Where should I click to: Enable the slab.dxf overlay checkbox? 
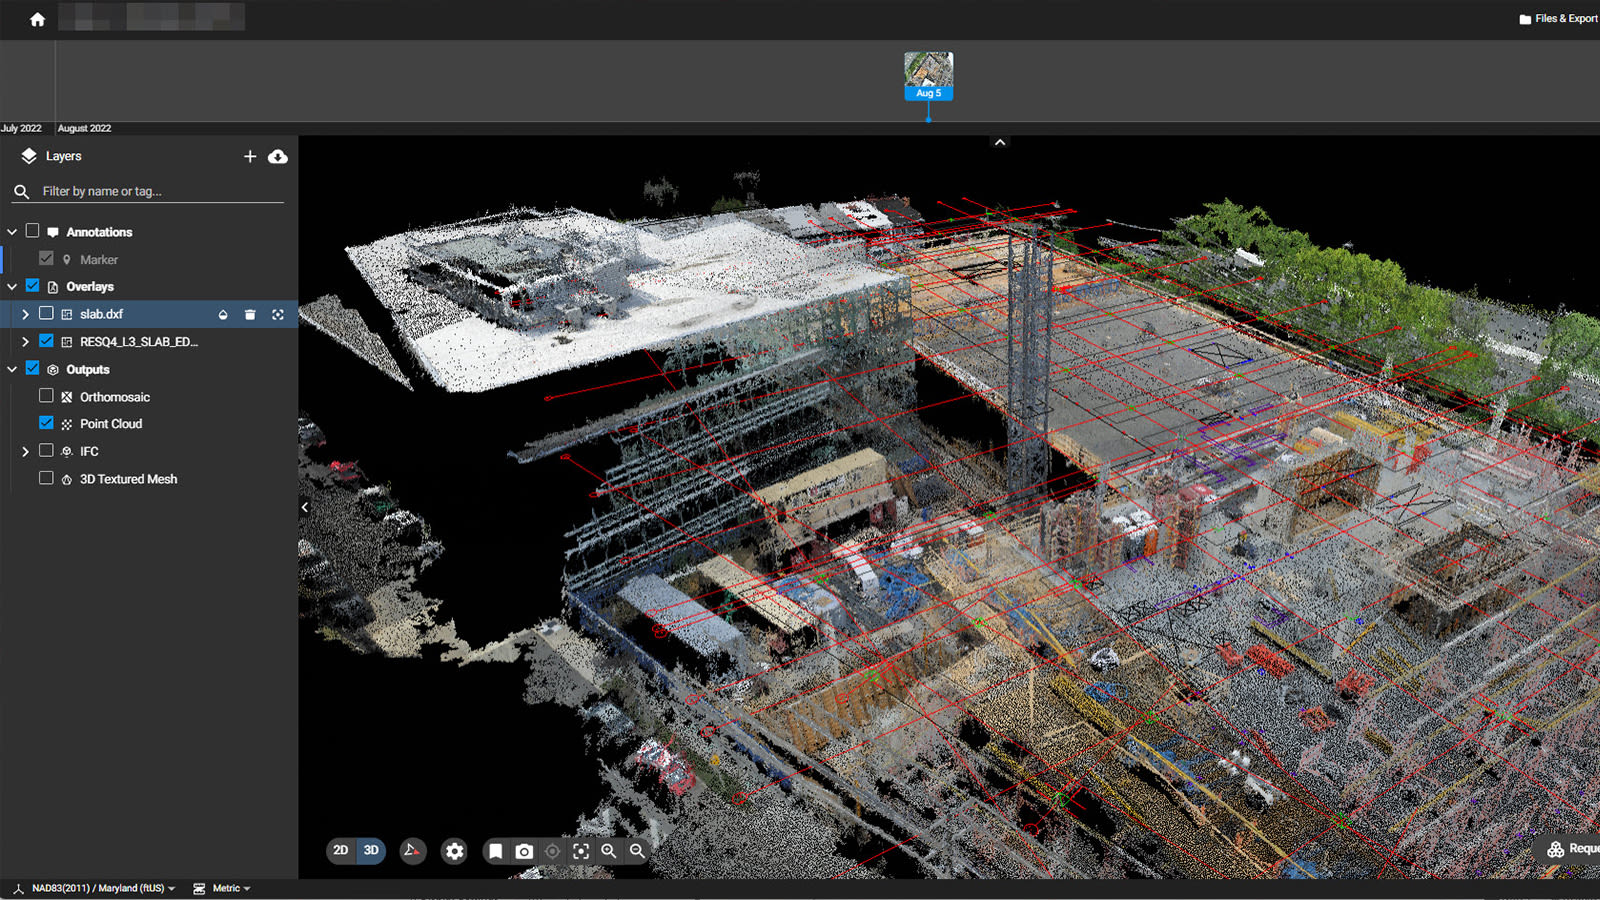tap(46, 313)
